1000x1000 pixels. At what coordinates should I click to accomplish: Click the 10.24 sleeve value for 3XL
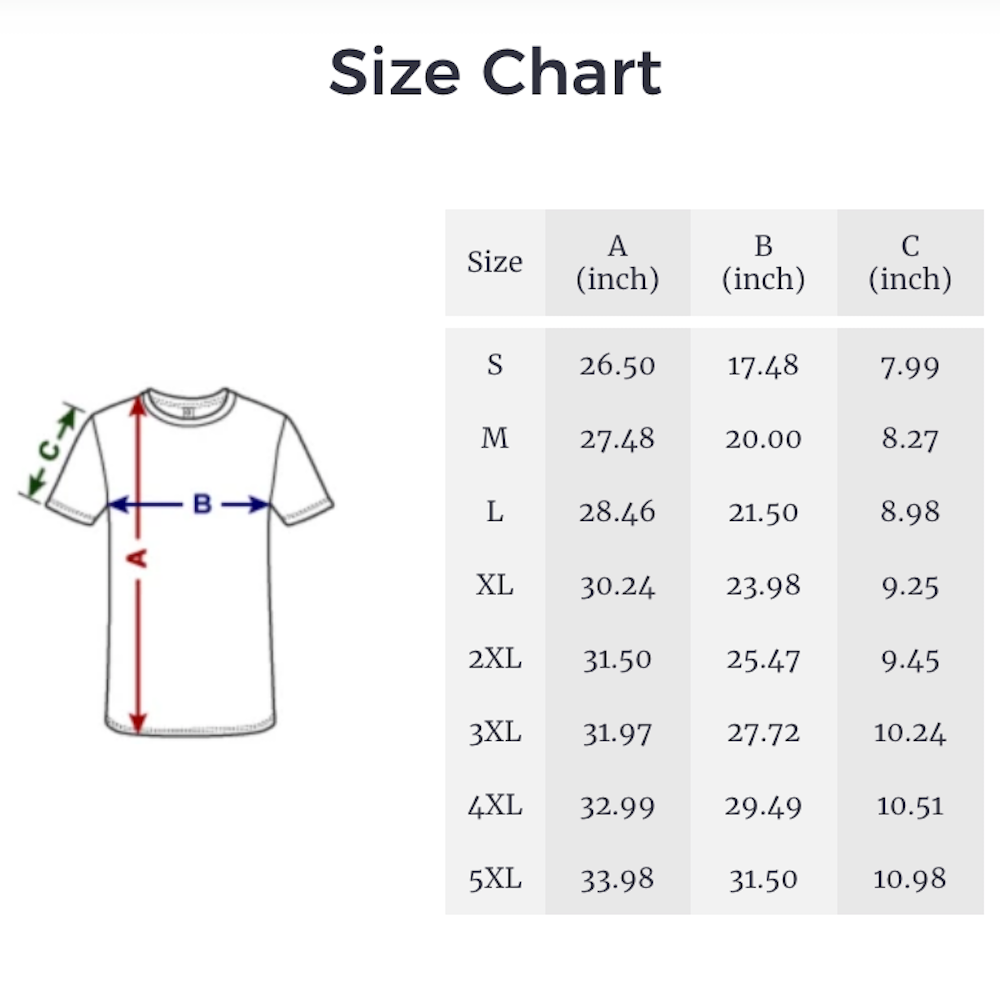pyautogui.click(x=910, y=732)
